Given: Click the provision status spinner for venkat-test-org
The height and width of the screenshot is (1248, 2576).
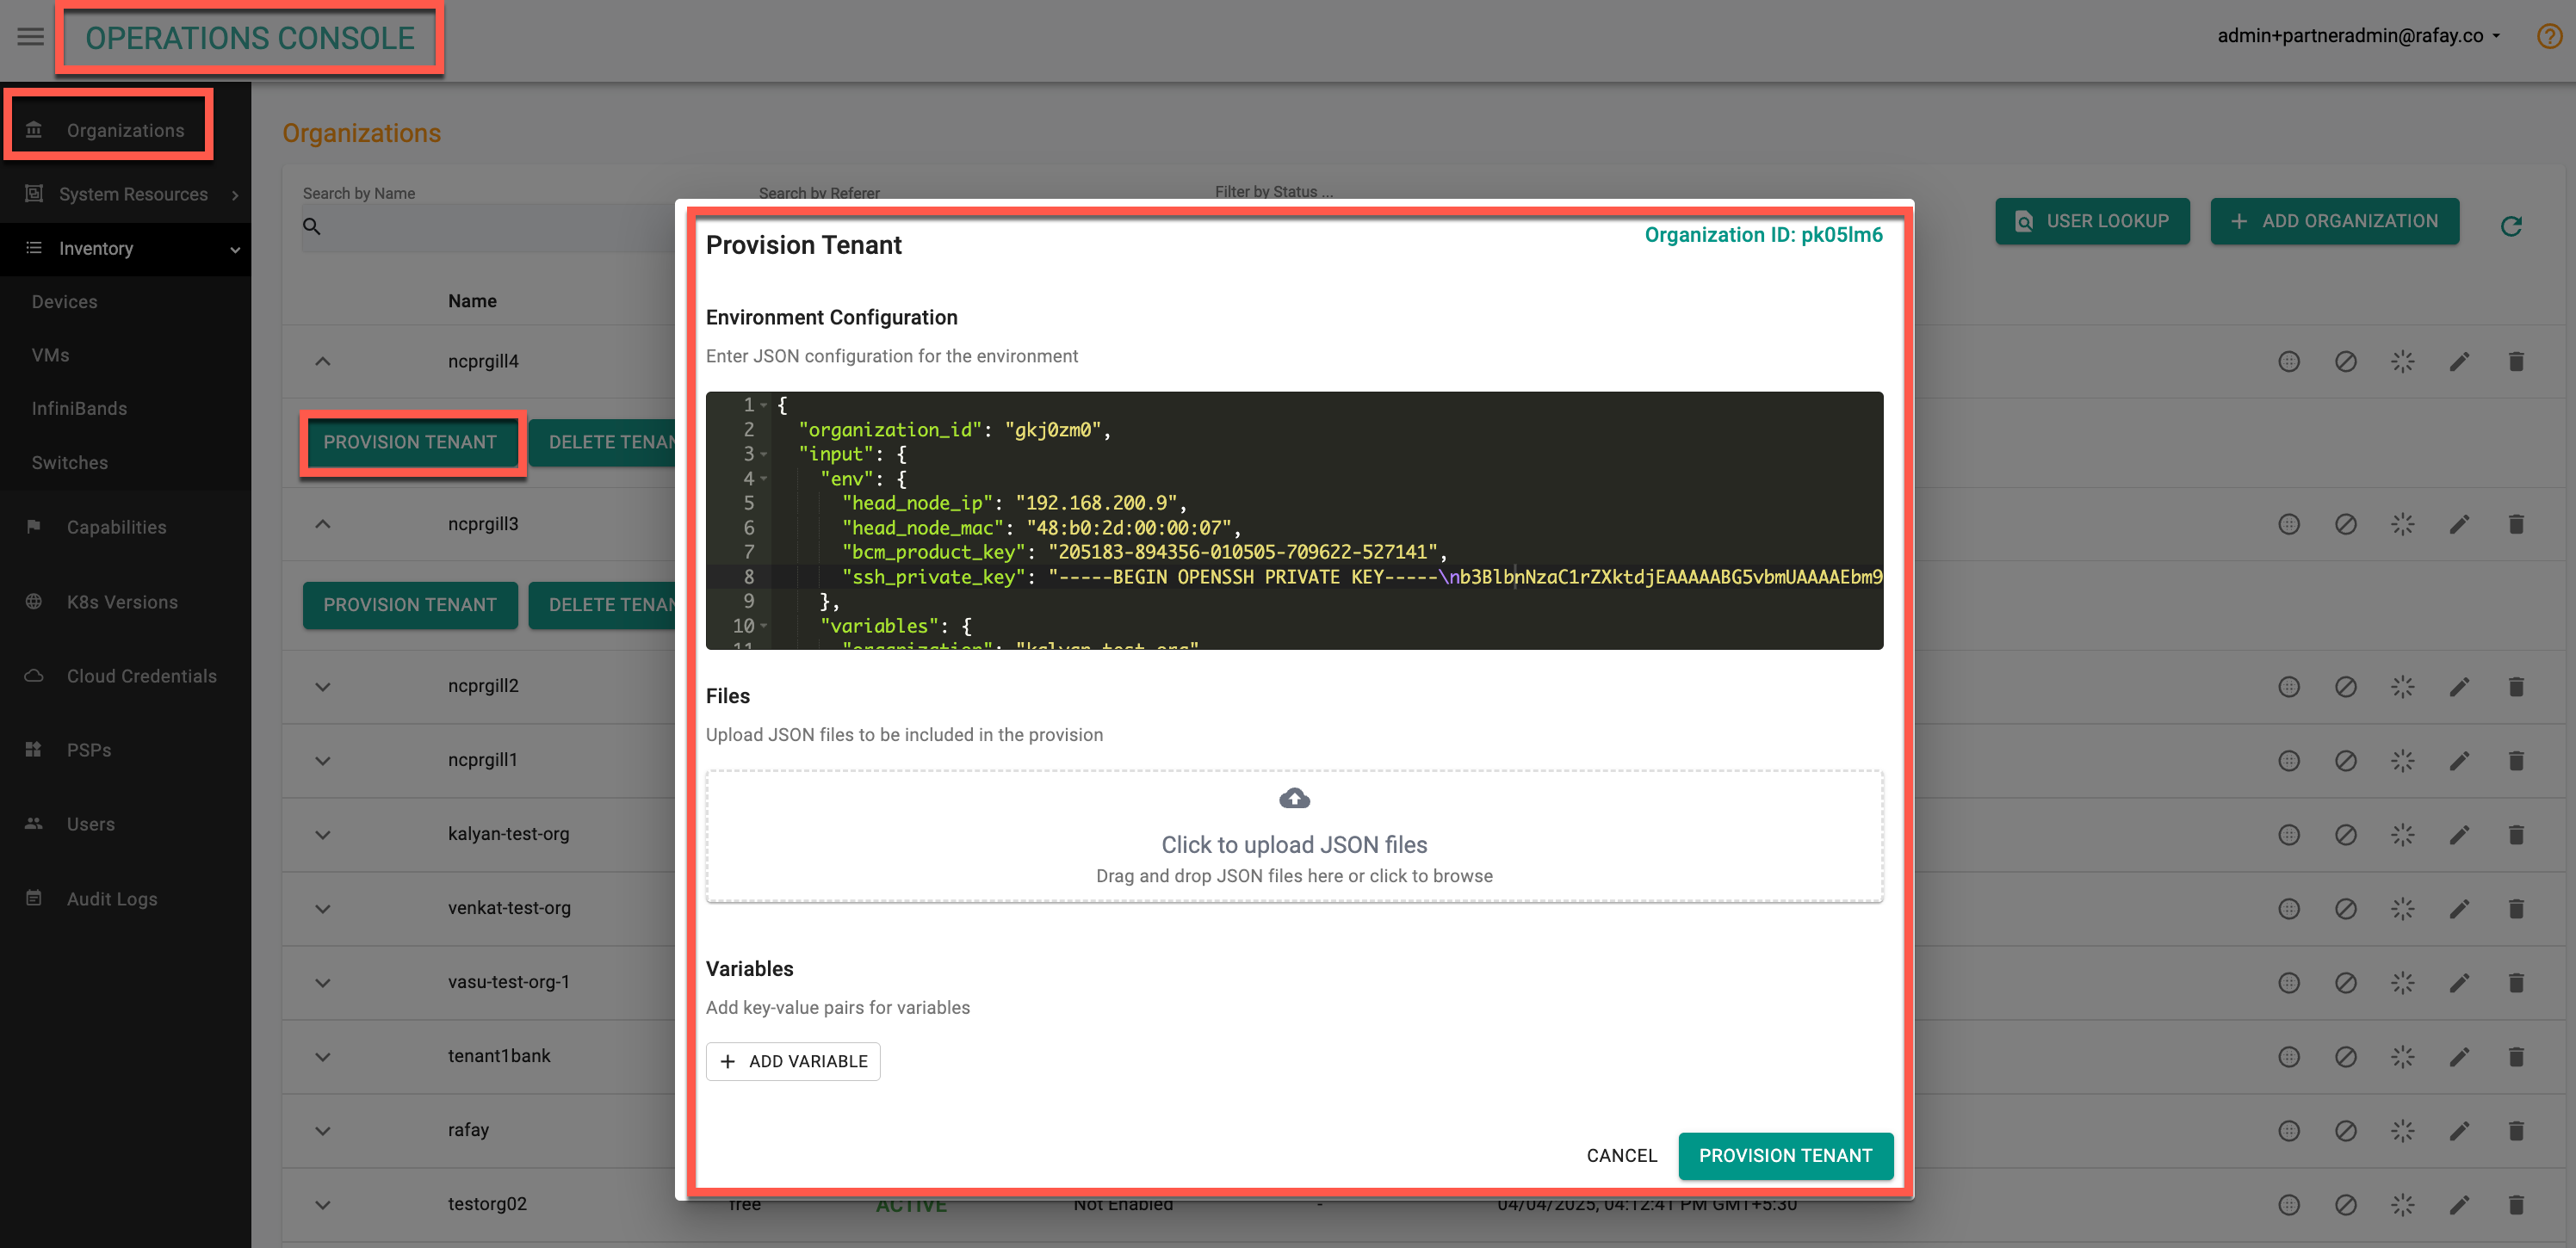Looking at the screenshot, I should [2403, 908].
